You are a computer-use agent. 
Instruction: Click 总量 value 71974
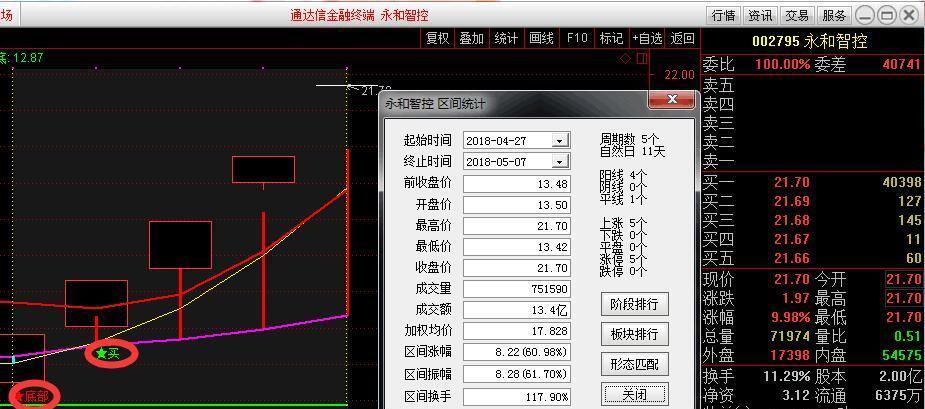tap(790, 336)
